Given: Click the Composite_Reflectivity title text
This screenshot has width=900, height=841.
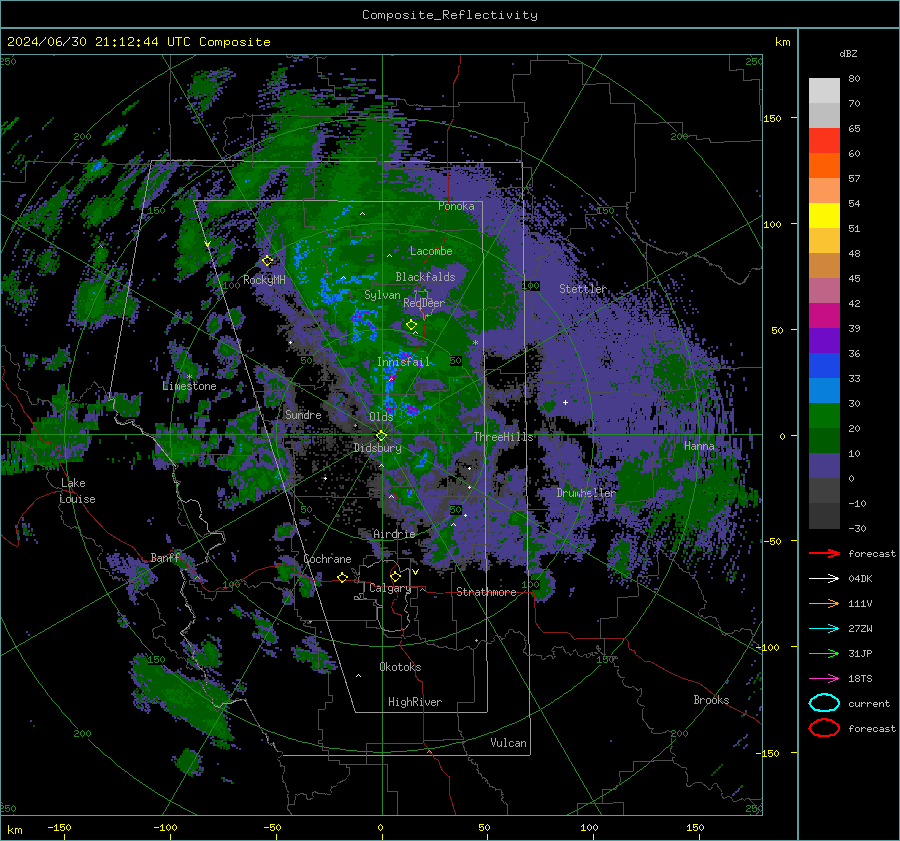Looking at the screenshot, I should (450, 15).
